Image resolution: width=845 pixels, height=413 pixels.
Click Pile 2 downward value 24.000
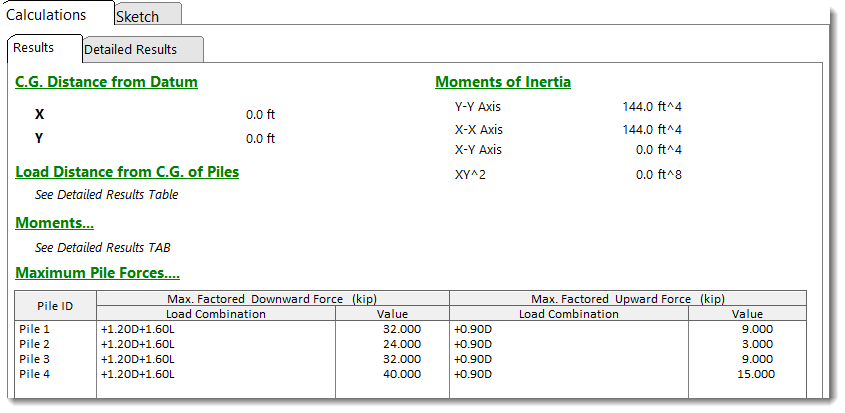(402, 343)
